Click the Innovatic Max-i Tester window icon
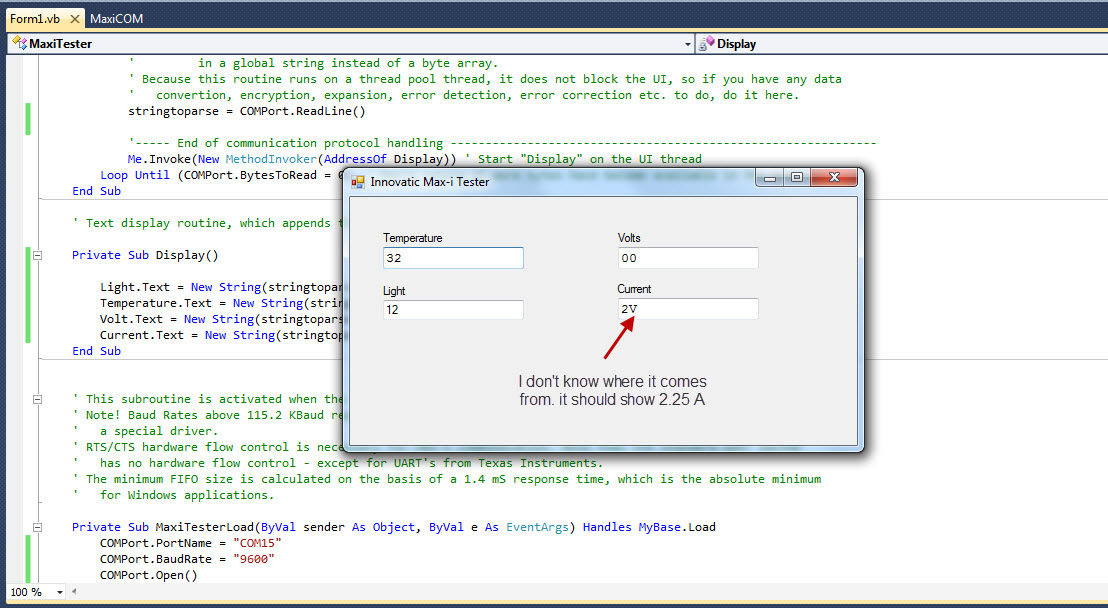The height and width of the screenshot is (608, 1108). pyautogui.click(x=358, y=182)
